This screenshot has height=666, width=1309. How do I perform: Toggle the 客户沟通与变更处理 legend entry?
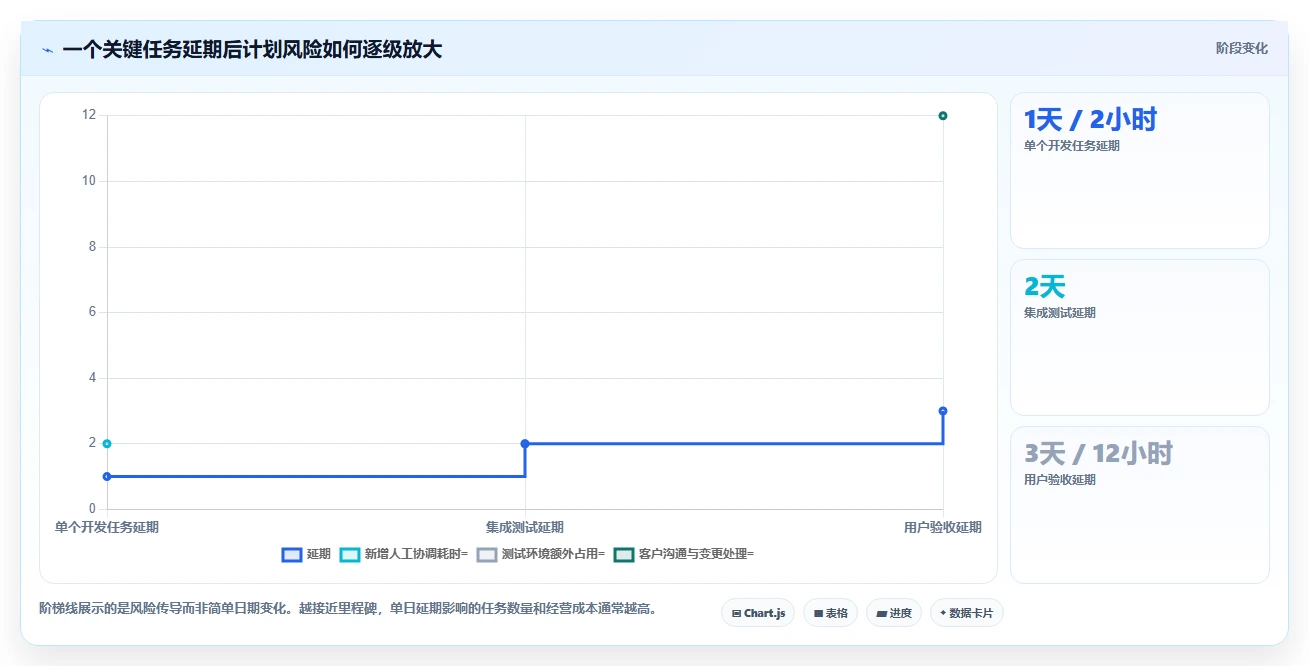pos(684,554)
